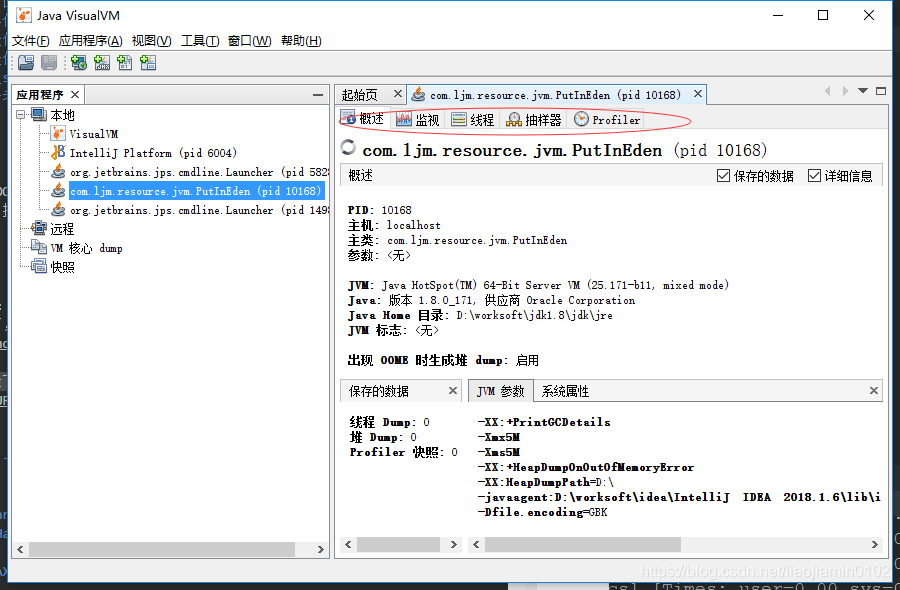This screenshot has width=900, height=590.
Task: Click Java icon on PutInEden document tab
Action: coord(418,94)
